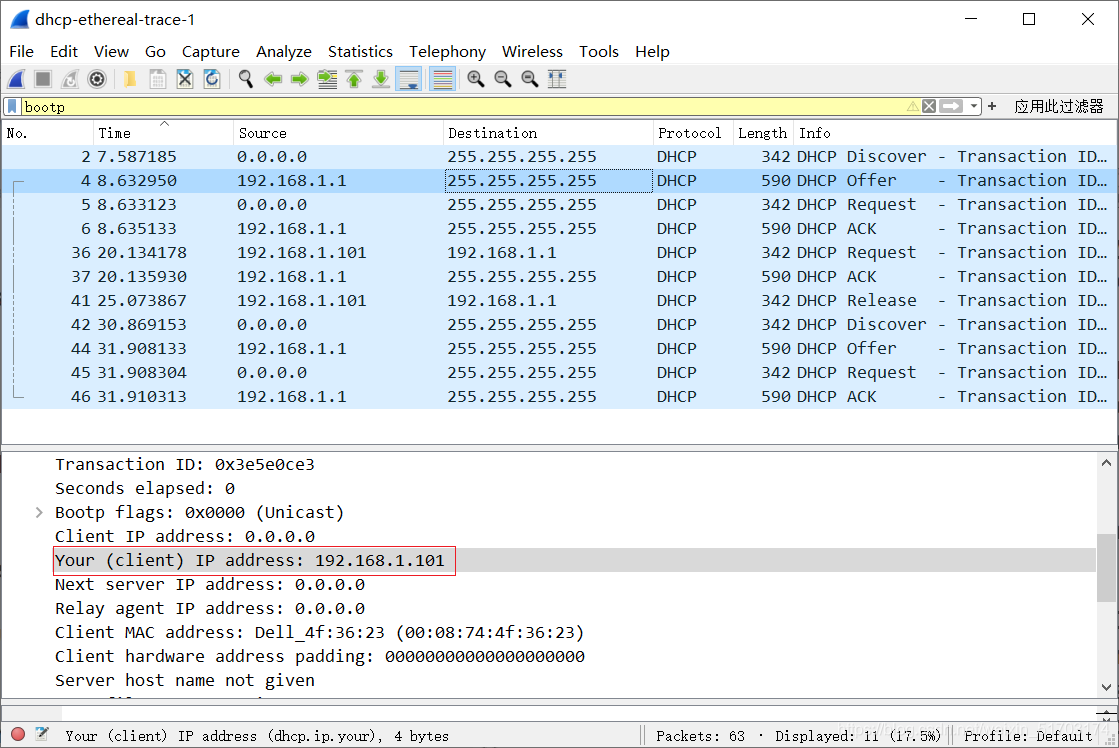
Task: Toggle auto-scroll during live capture
Action: tap(409, 79)
